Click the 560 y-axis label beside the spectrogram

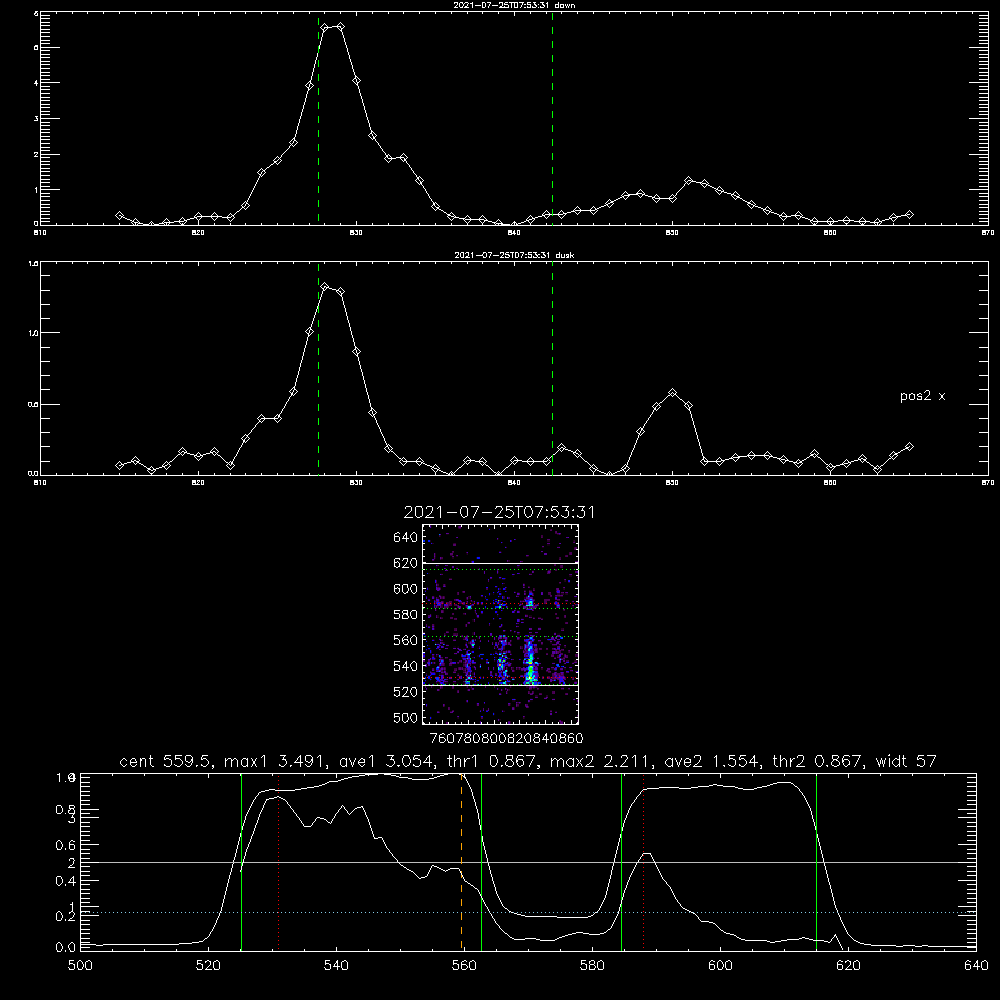406,640
